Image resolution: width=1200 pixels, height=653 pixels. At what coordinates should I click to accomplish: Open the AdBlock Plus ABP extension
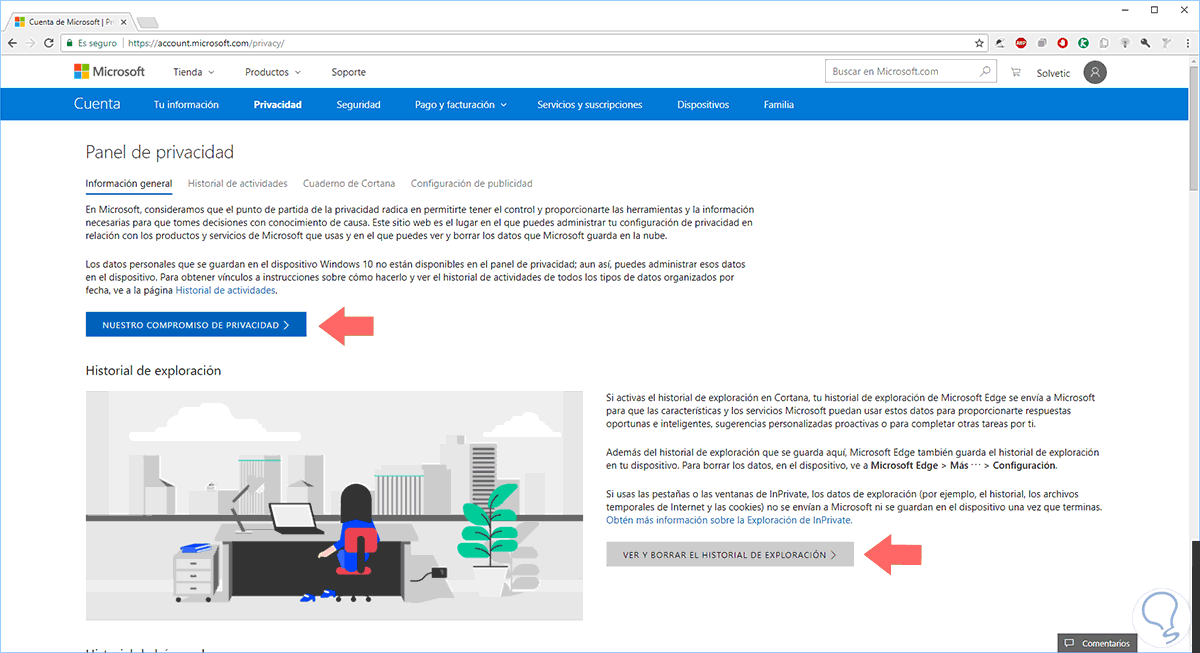1021,43
